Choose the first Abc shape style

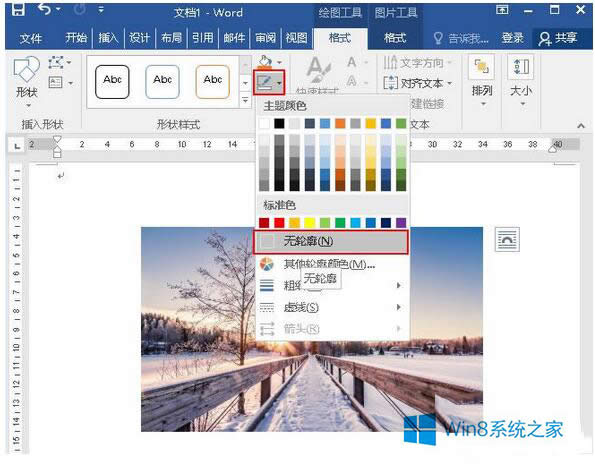[112, 82]
